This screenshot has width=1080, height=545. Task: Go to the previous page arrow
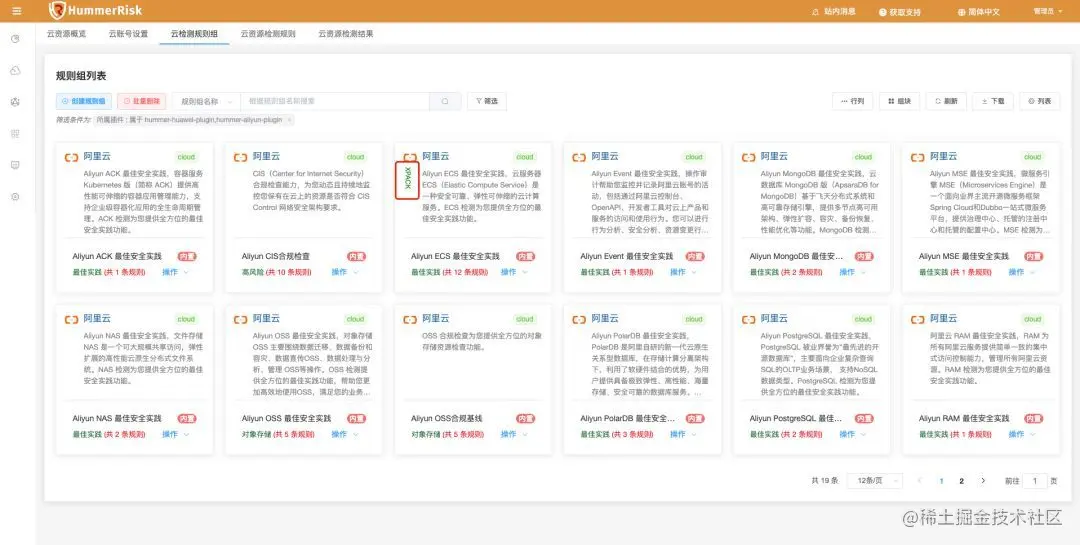(x=920, y=481)
